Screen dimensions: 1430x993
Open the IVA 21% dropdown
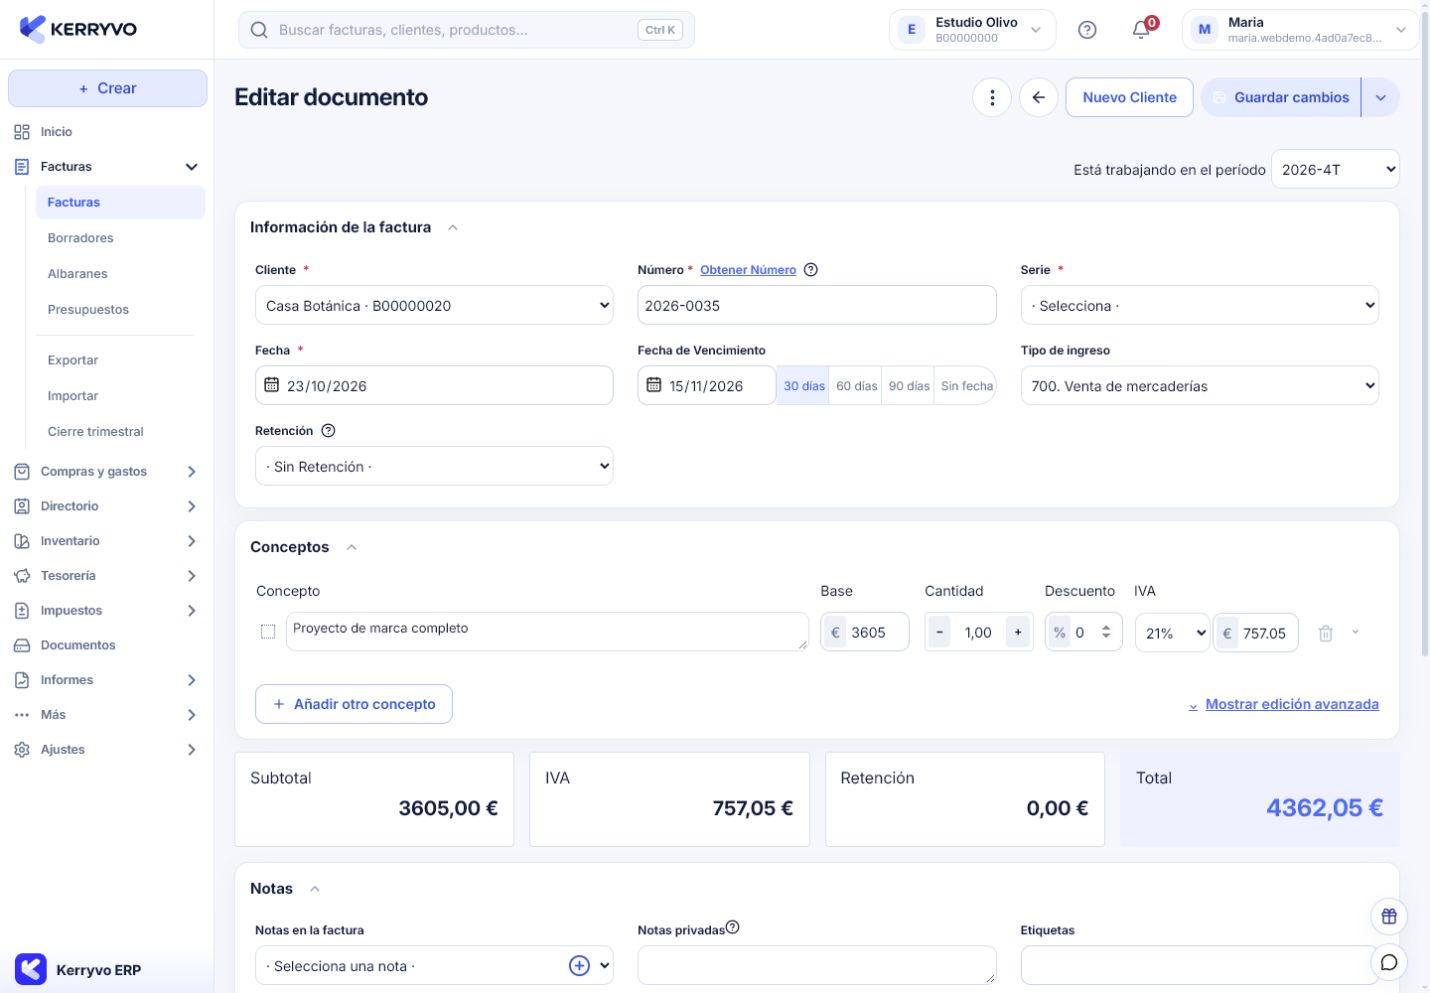click(x=1172, y=633)
